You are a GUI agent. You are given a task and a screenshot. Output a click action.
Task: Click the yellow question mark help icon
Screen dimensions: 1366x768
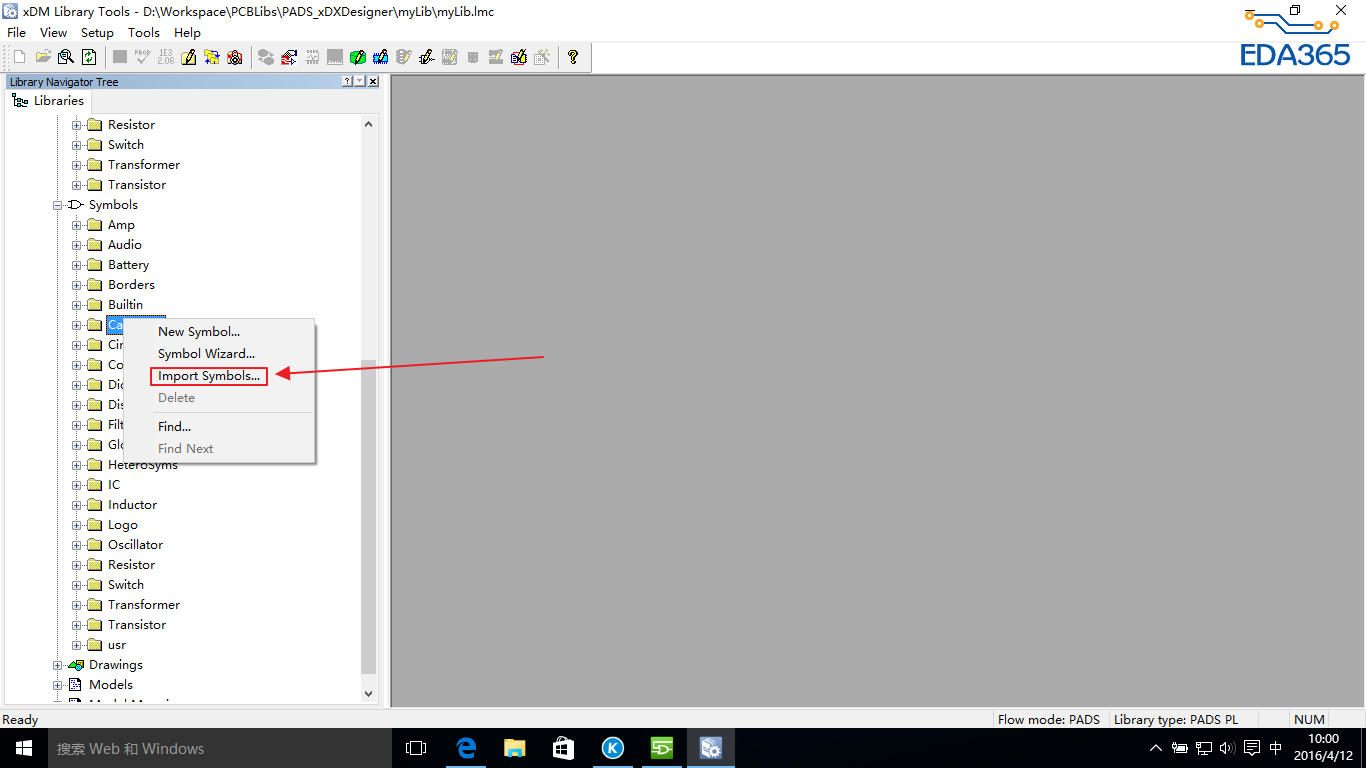[573, 57]
